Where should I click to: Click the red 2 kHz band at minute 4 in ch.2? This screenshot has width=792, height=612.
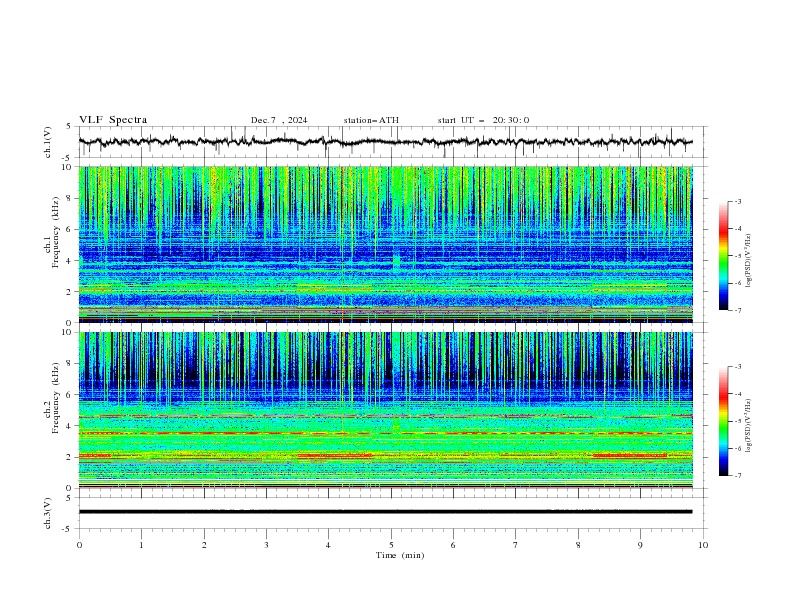point(335,455)
